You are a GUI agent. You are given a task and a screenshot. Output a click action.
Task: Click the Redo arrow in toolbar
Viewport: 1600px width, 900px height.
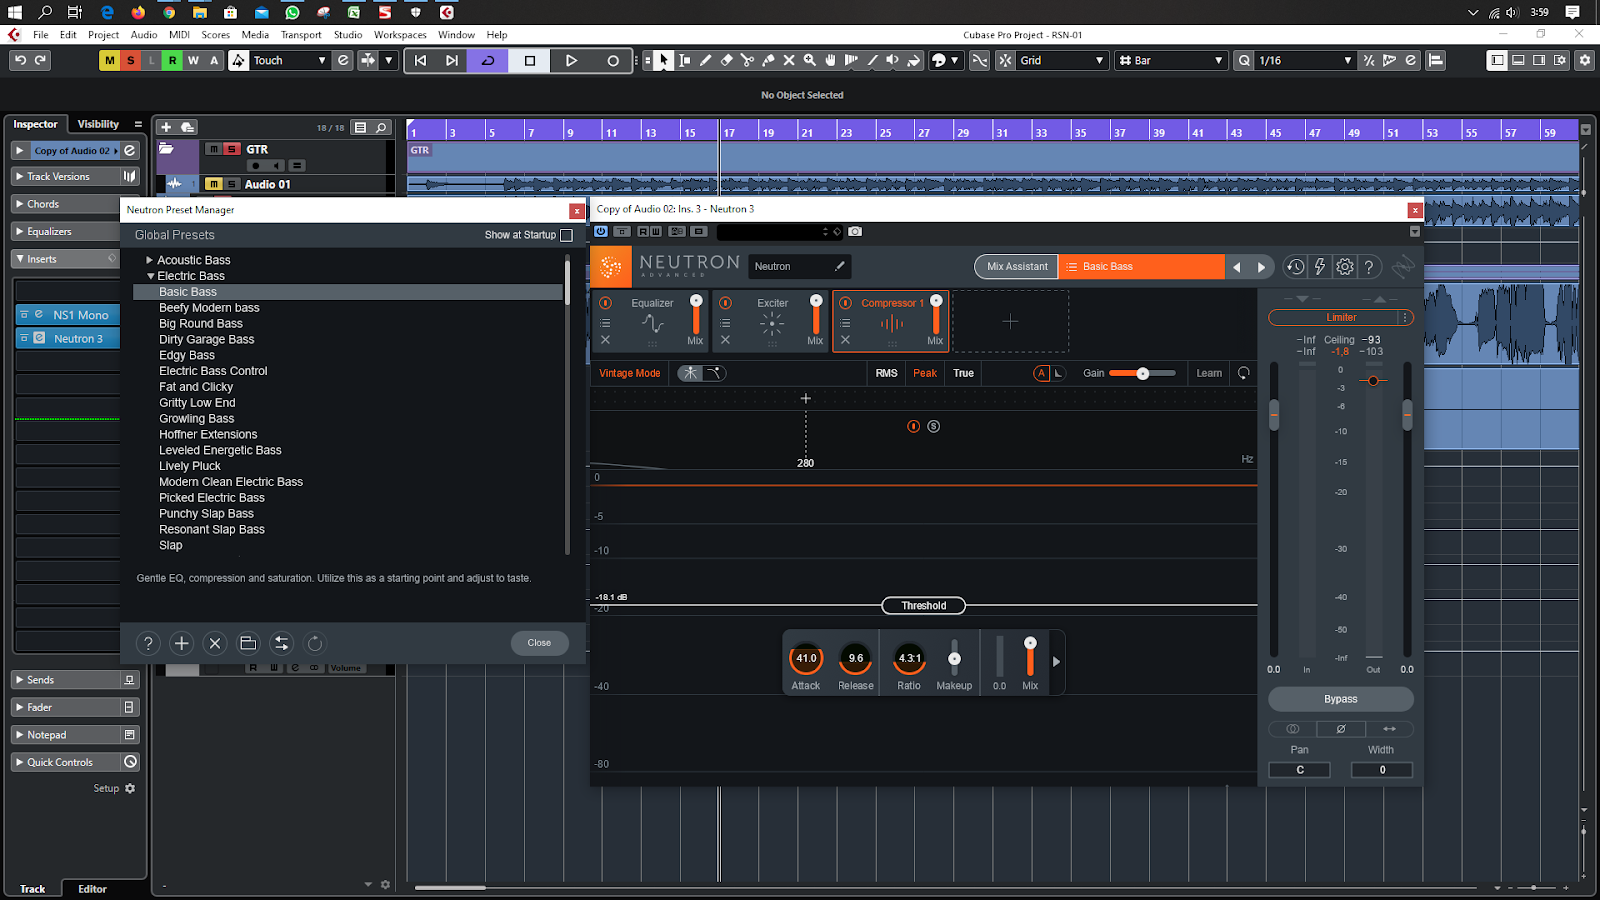pyautogui.click(x=41, y=60)
